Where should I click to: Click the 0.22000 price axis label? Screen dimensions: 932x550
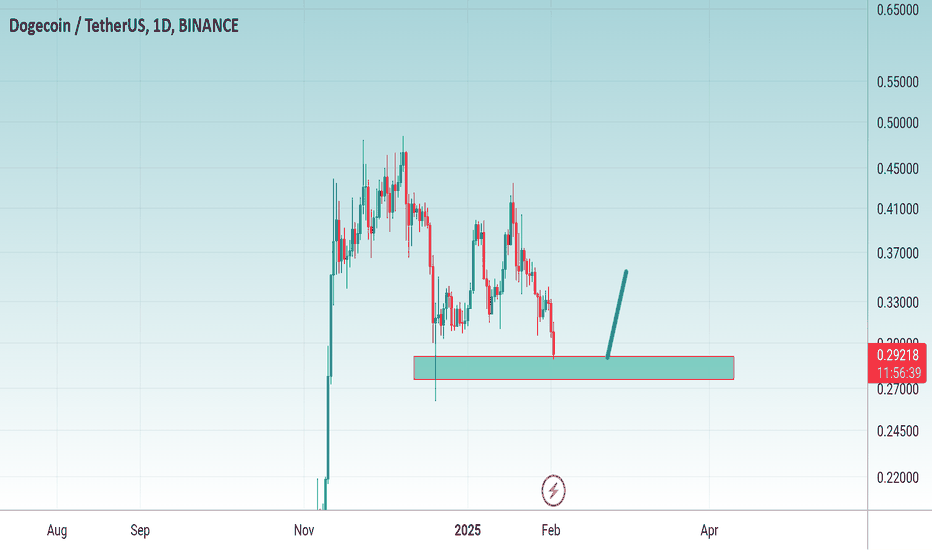pyautogui.click(x=898, y=478)
